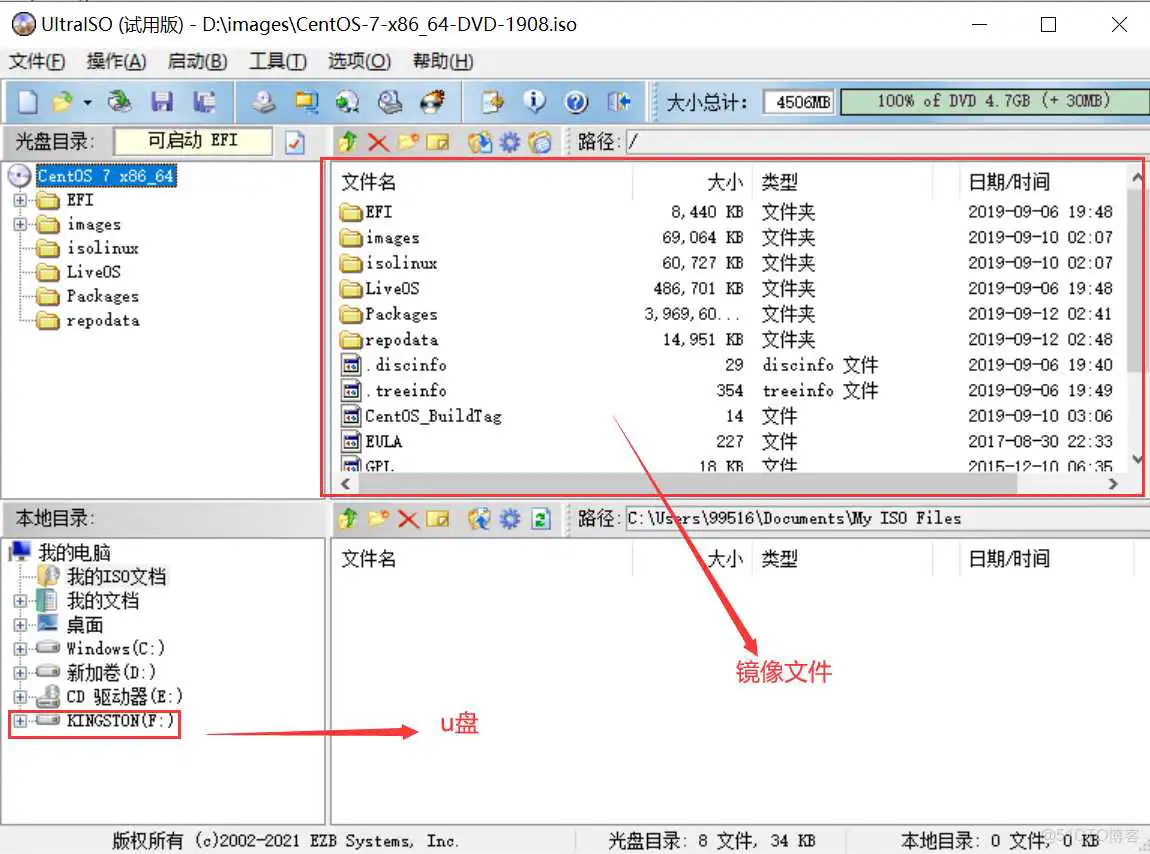Expand the 新加卷(D:) drive node
The height and width of the screenshot is (854, 1150).
tap(20, 673)
